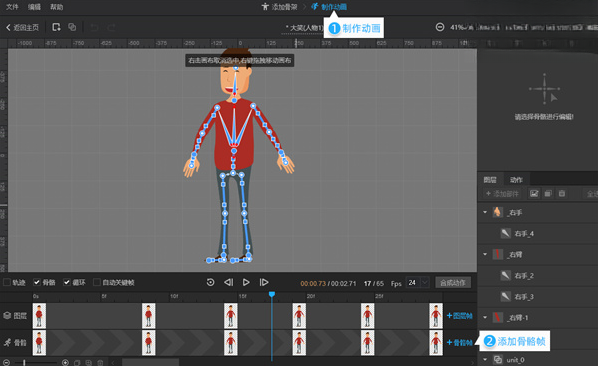This screenshot has width=598, height=366.
Task: Collapse the _右臂-1 layer group
Action: tap(485, 317)
